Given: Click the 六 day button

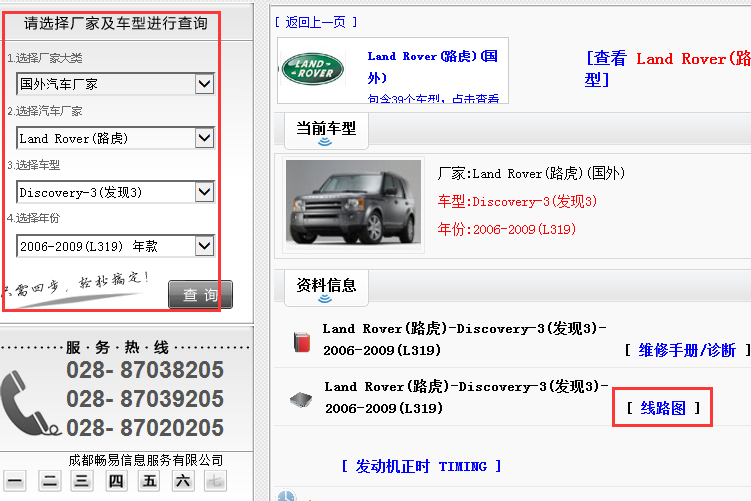Looking at the screenshot, I should [x=183, y=481].
